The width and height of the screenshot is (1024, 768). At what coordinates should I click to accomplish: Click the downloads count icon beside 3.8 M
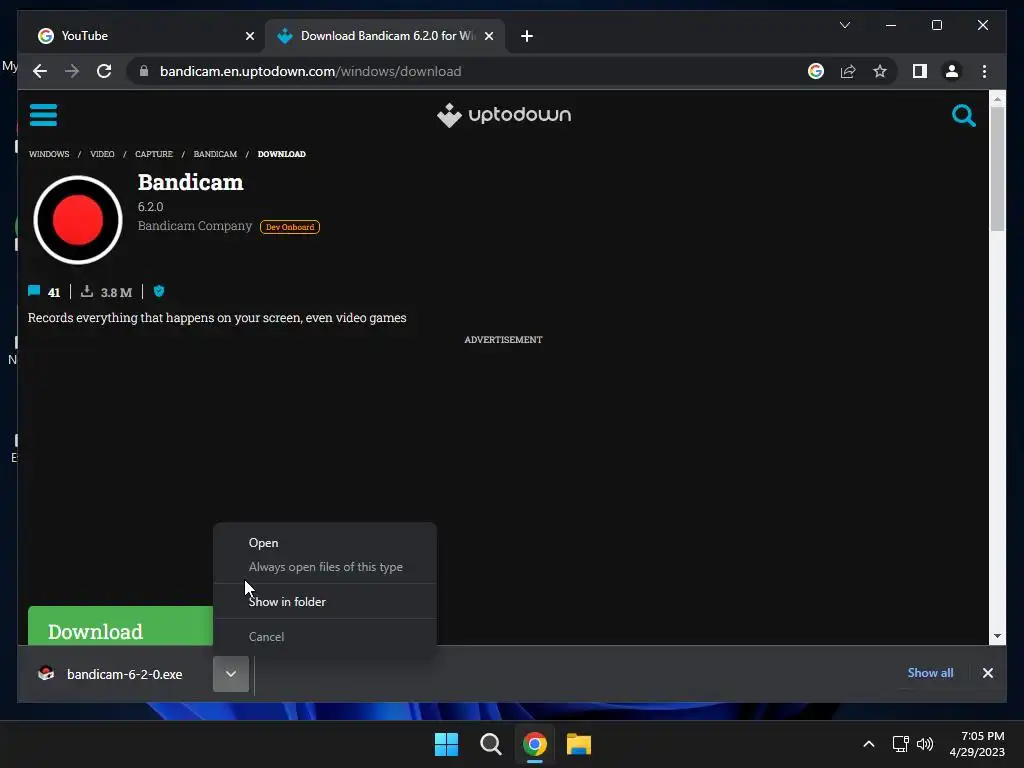pyautogui.click(x=87, y=291)
